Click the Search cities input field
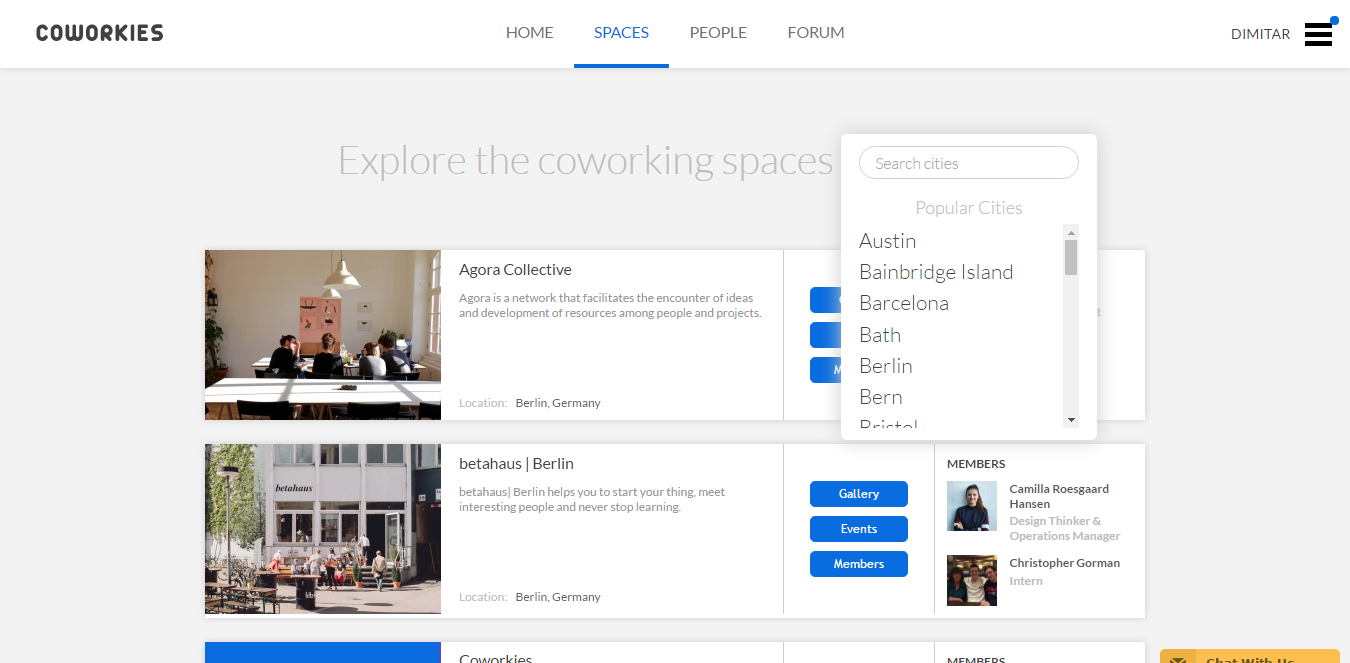Screen dimensions: 1350x663 (968, 162)
